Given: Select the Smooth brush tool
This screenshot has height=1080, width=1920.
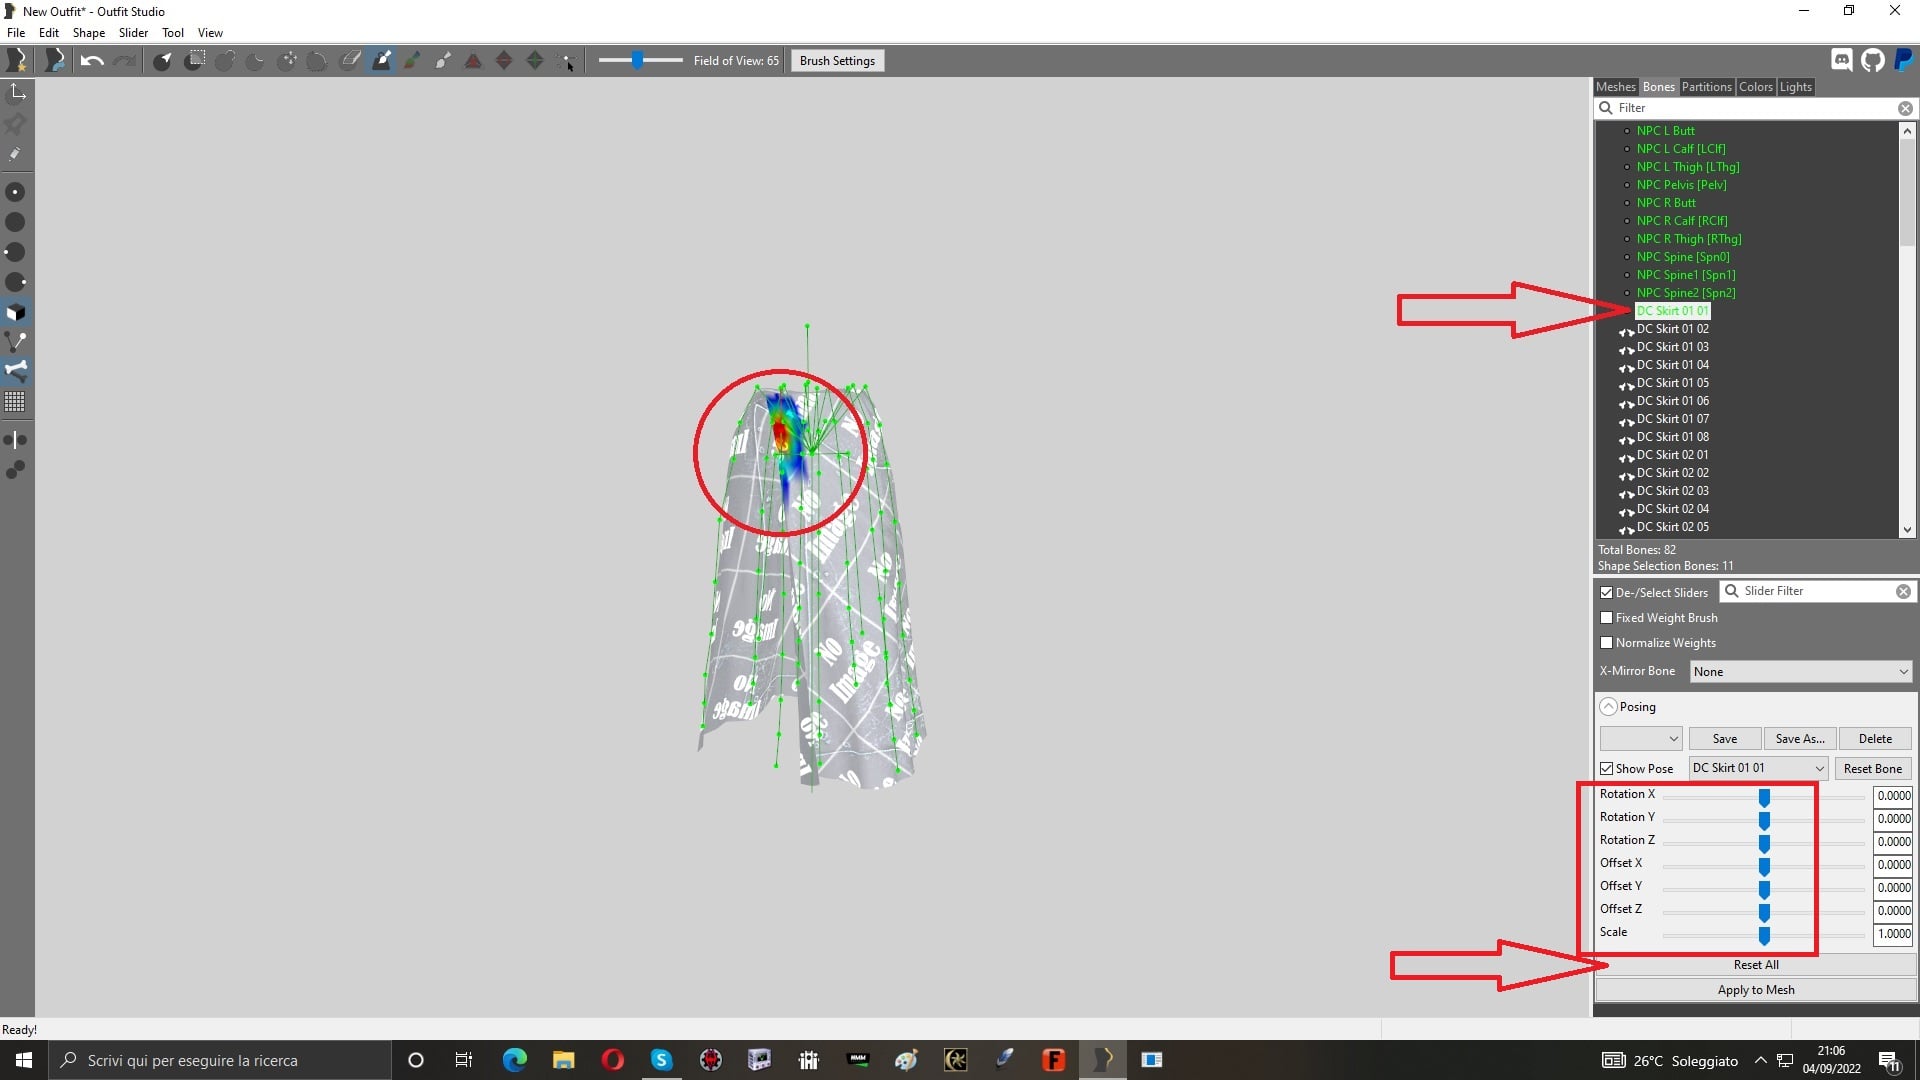Looking at the screenshot, I should 317,61.
